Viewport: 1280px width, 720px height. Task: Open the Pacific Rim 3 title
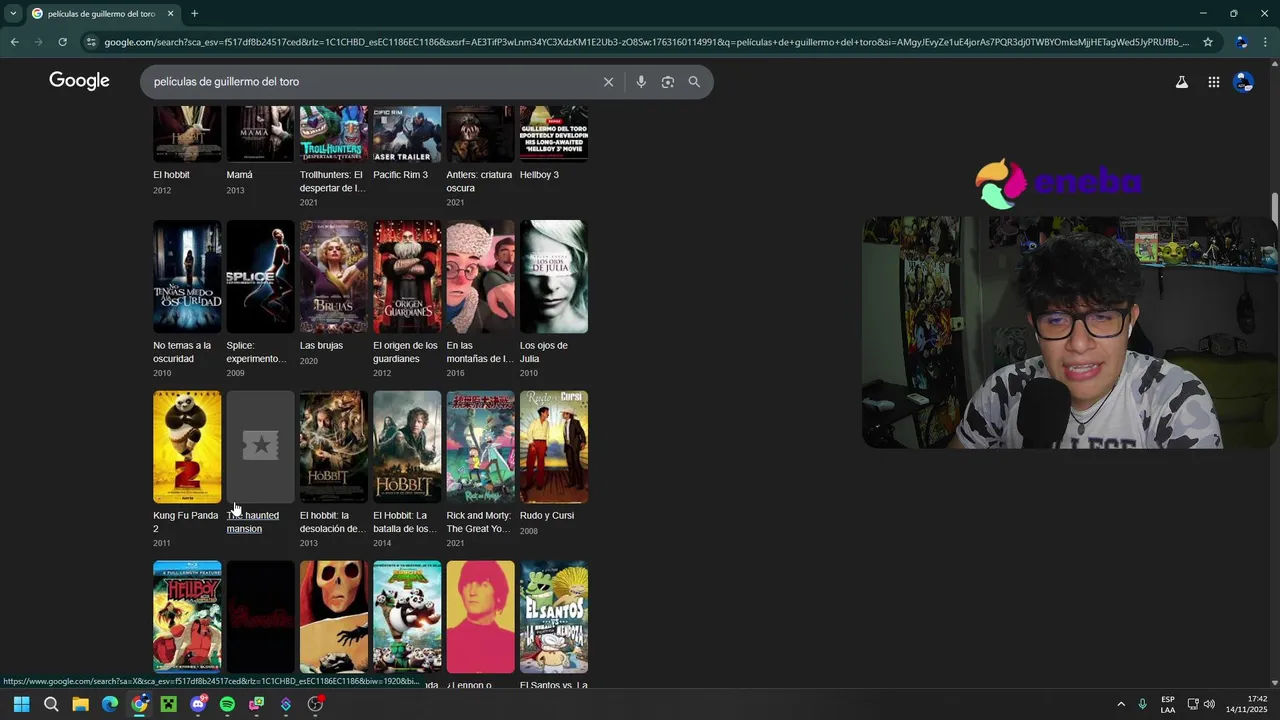tap(400, 175)
